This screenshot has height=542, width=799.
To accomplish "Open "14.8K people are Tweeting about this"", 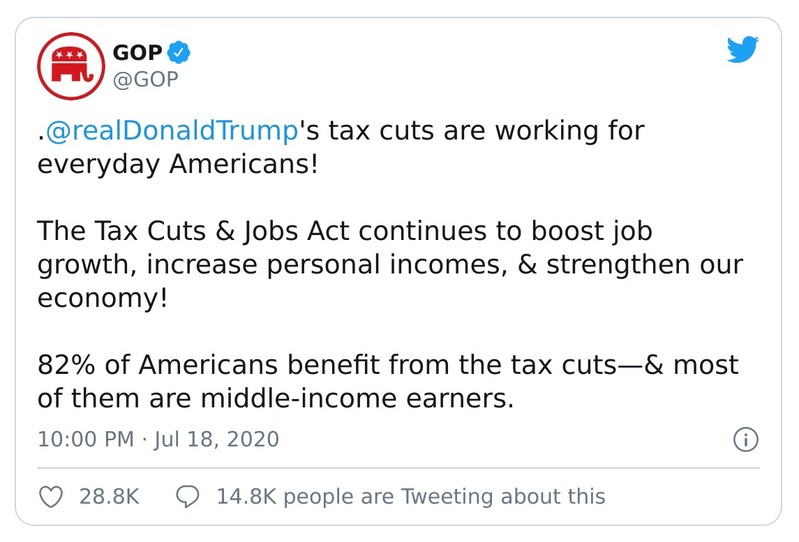I will coord(410,496).
